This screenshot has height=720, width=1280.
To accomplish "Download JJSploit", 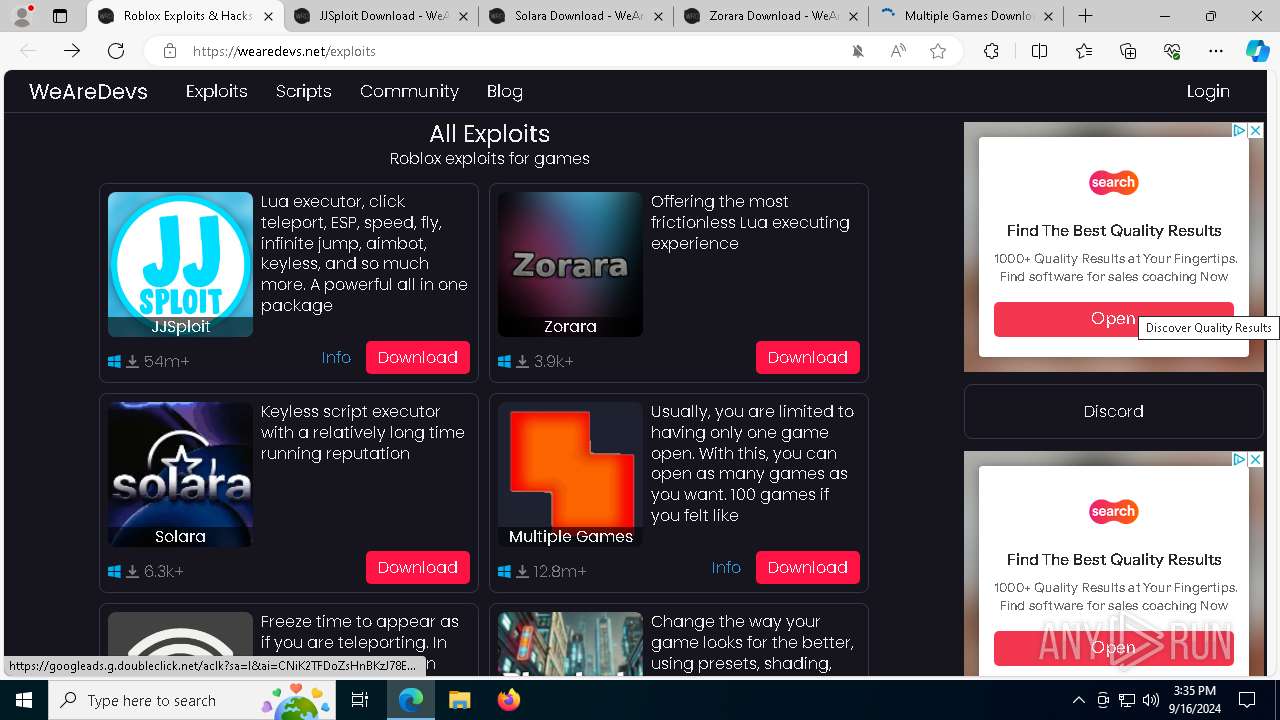I will point(418,357).
